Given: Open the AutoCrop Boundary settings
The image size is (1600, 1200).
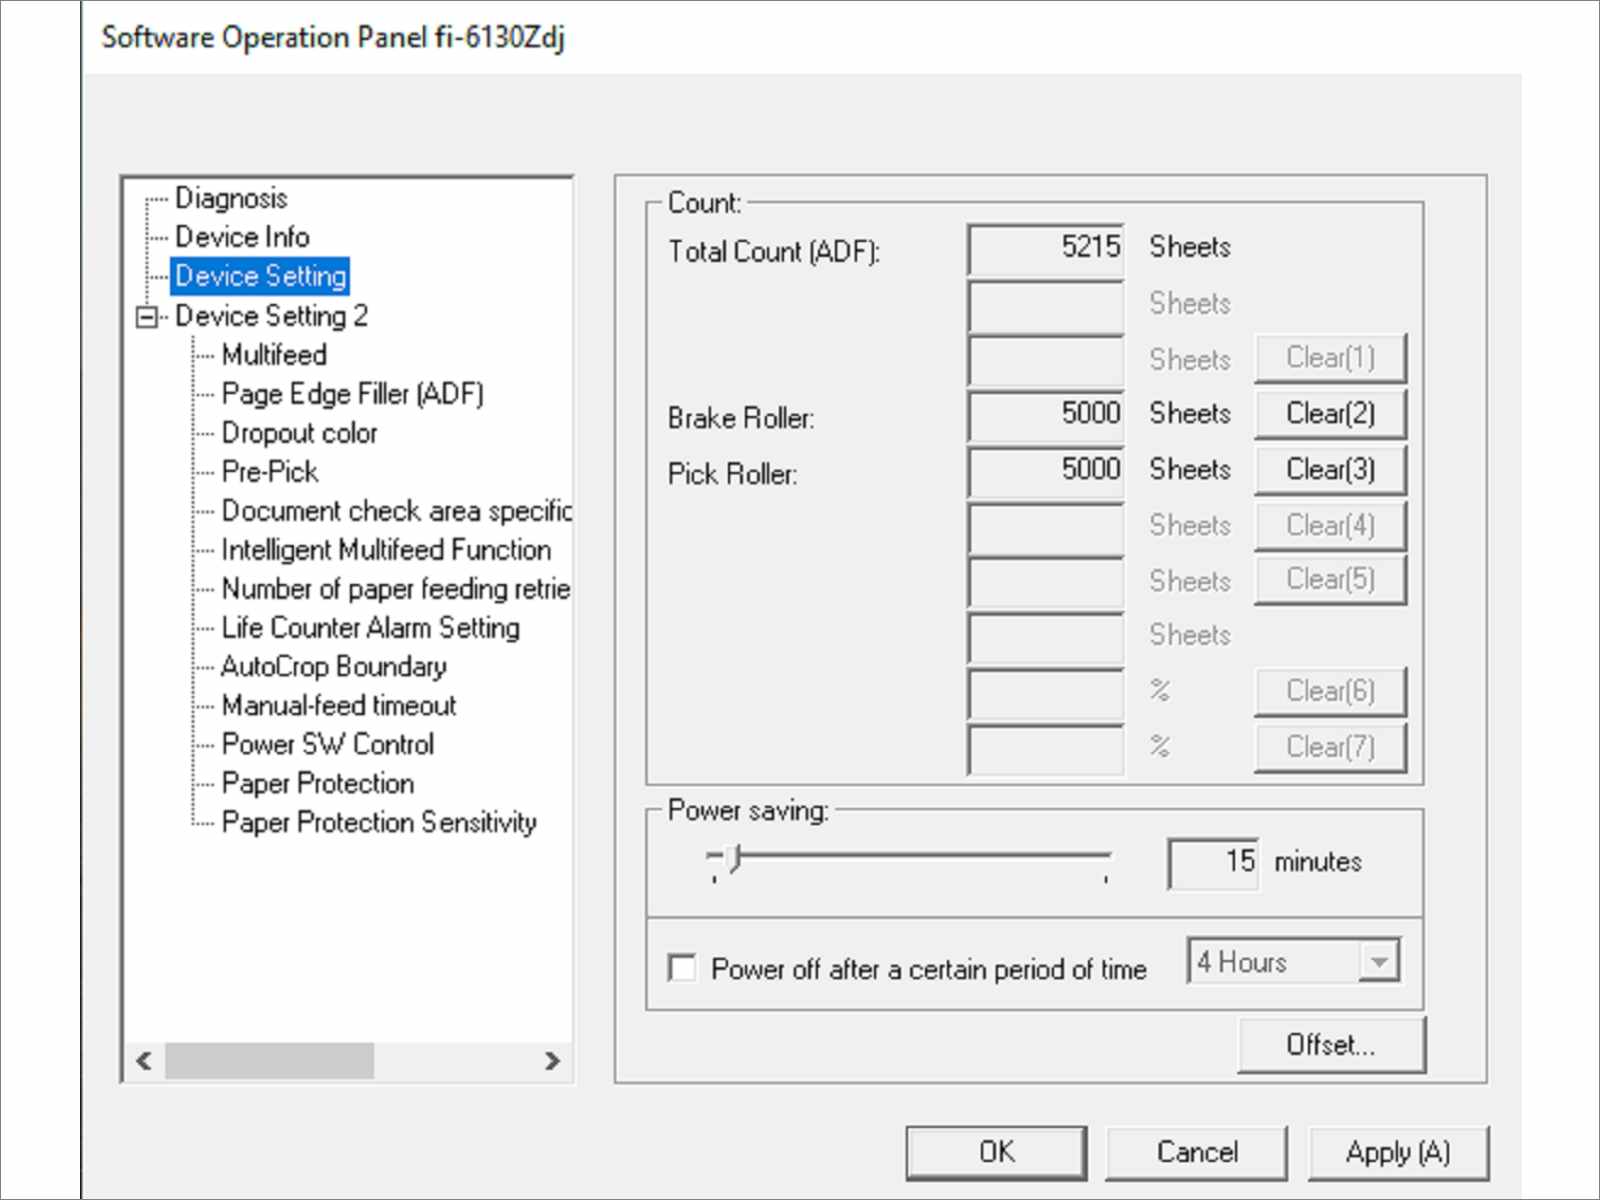Looking at the screenshot, I should point(333,667).
